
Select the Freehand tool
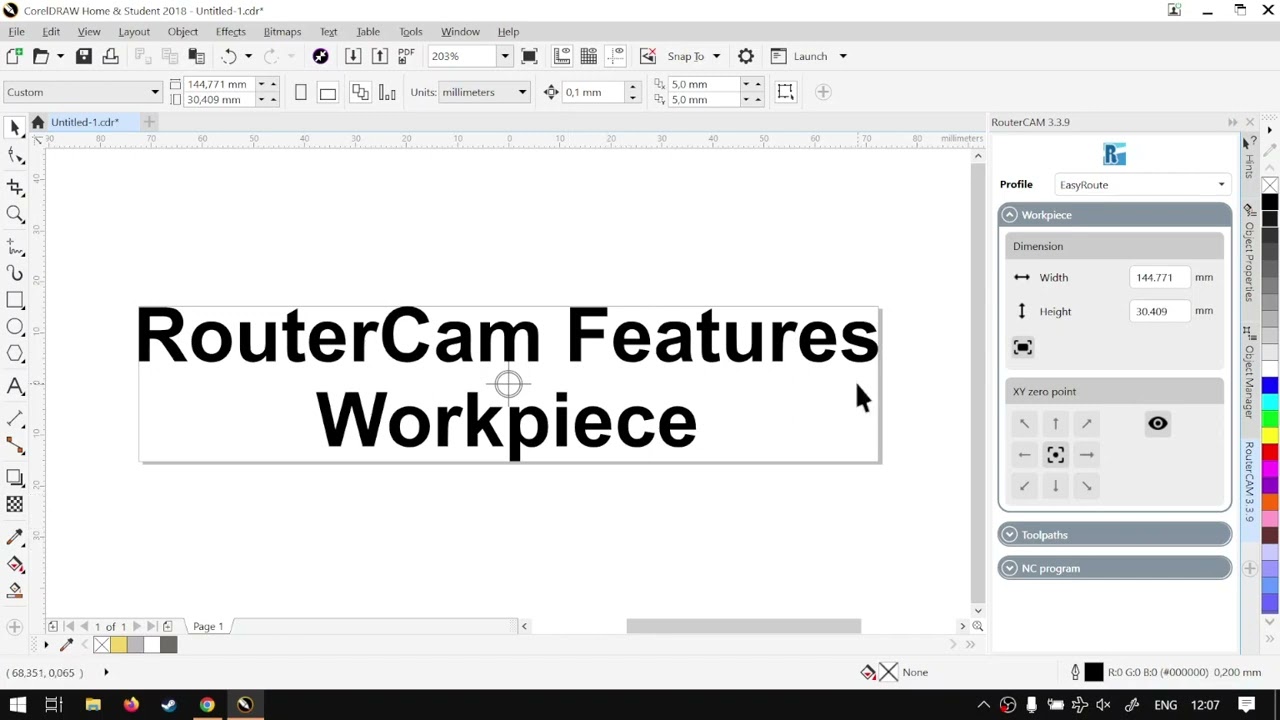(x=15, y=245)
